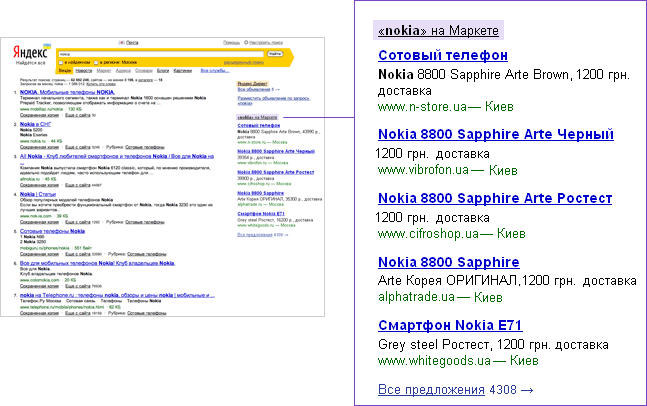647x406 pixels.
Task: Switch to the Адреса tab
Action: click(x=123, y=71)
